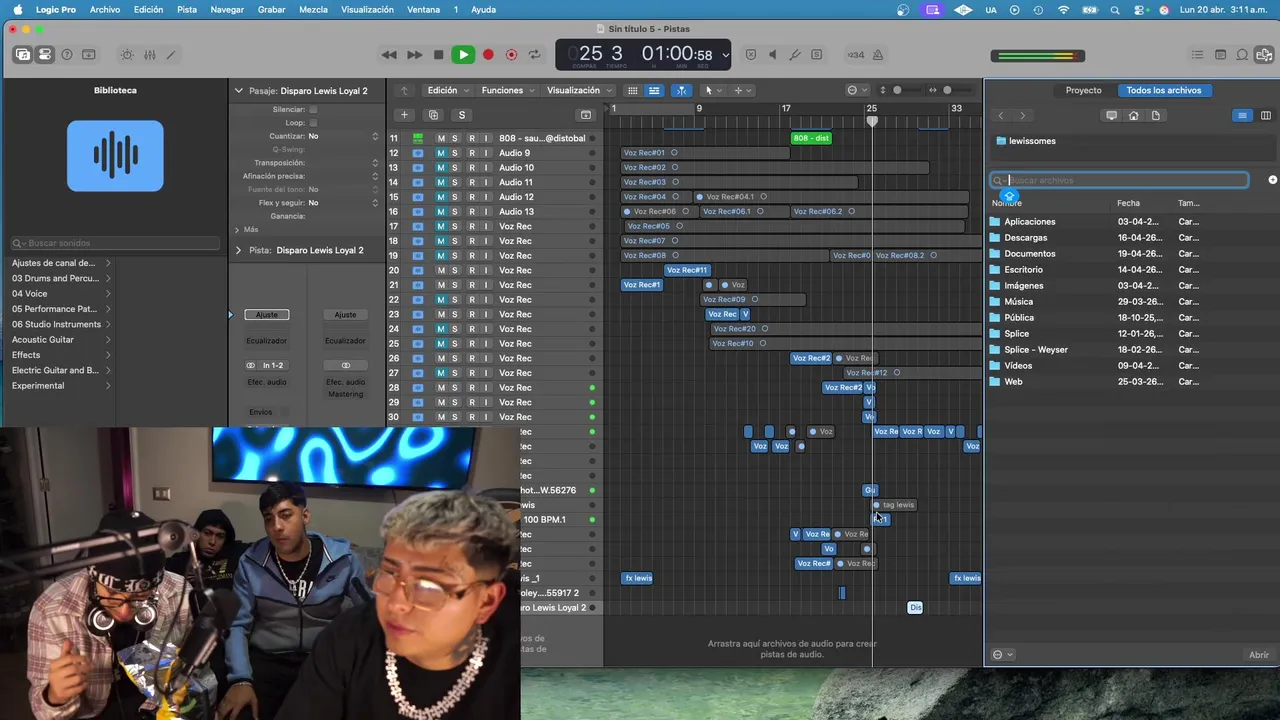Click the Buscar sonidos library search field

click(x=116, y=243)
